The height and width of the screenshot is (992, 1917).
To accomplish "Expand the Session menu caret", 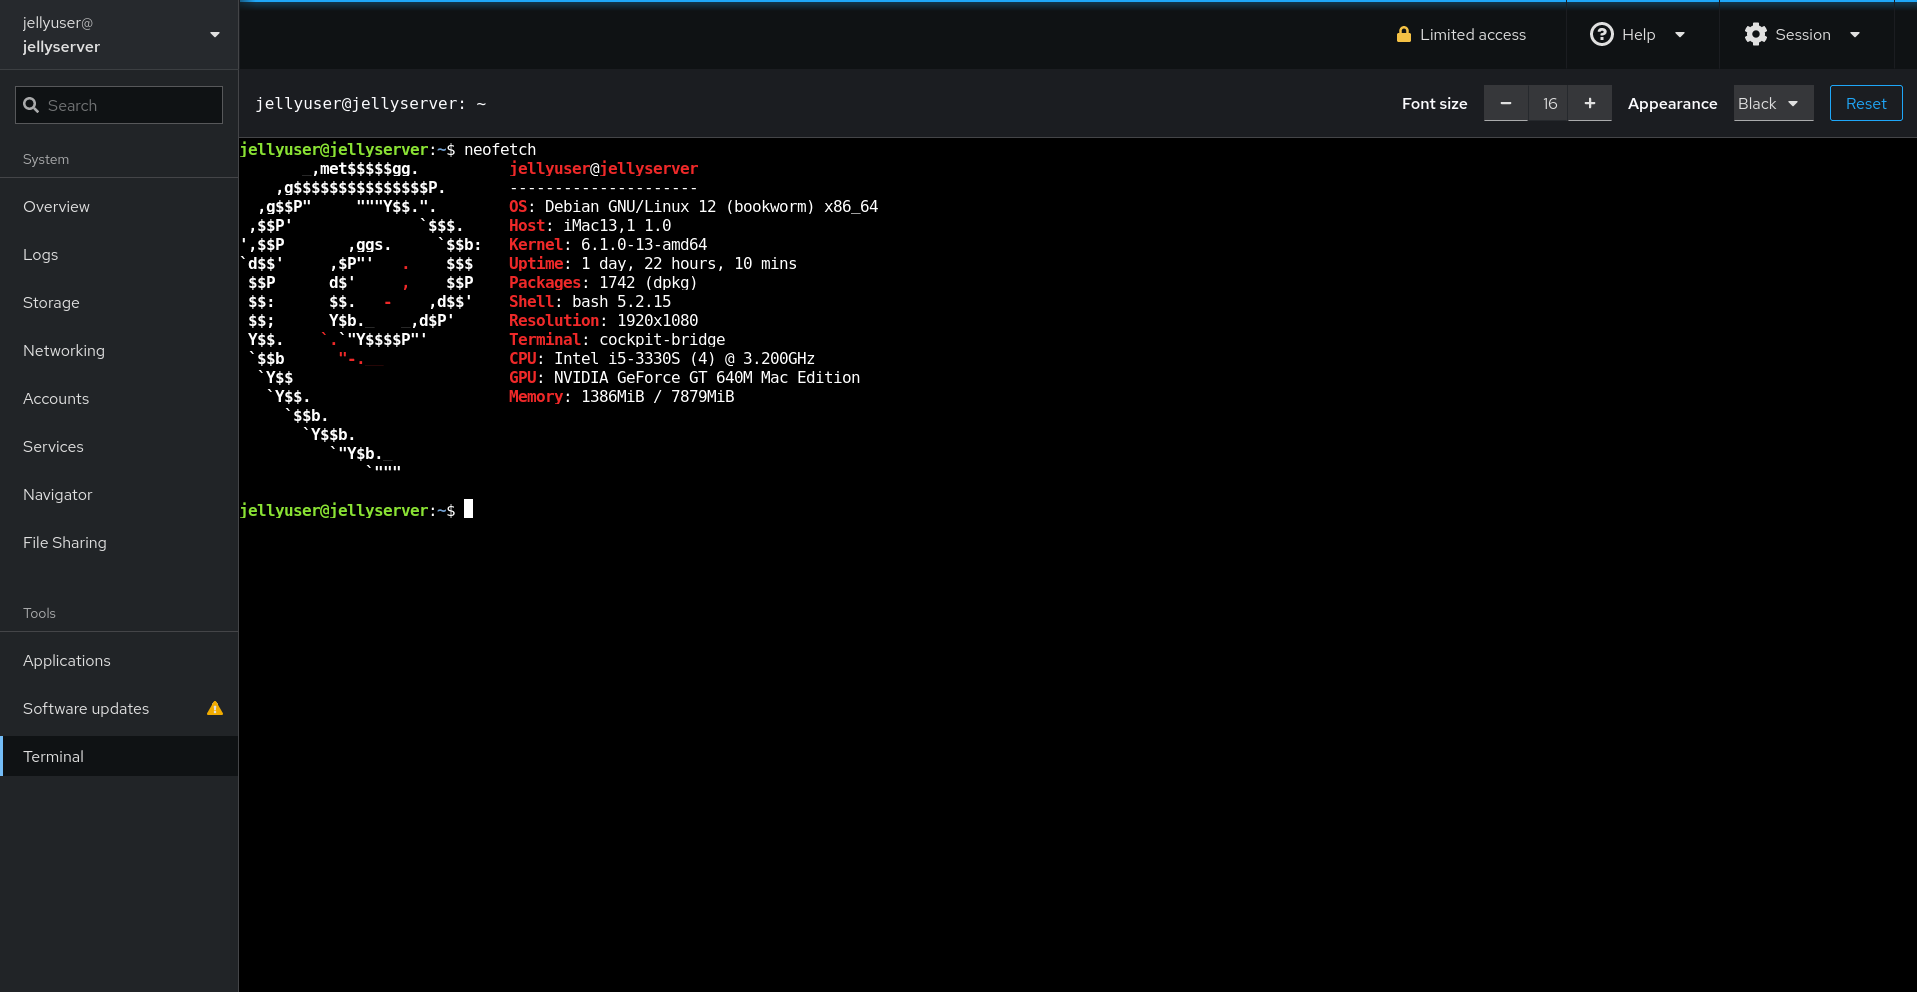I will (x=1855, y=35).
